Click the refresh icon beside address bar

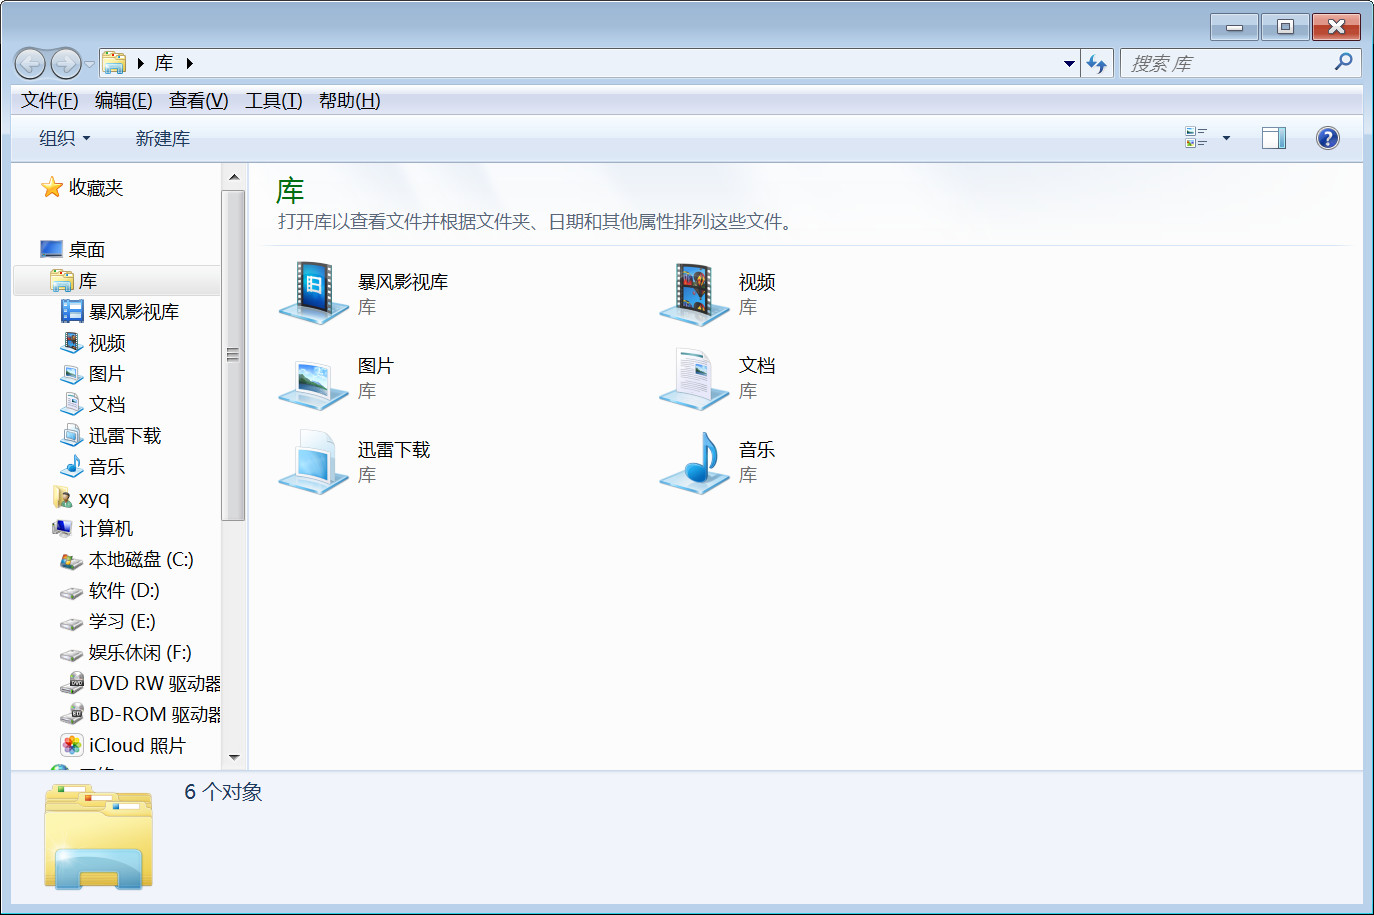(1097, 64)
